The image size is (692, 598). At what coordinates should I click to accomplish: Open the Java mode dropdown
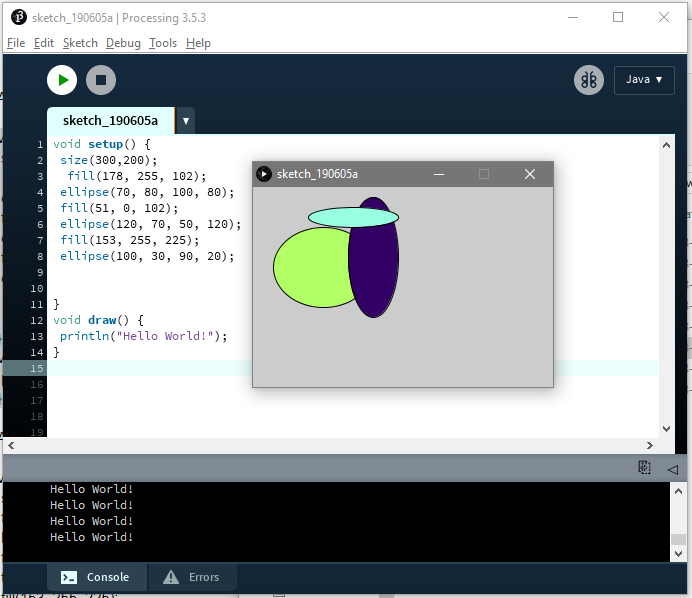pyautogui.click(x=644, y=80)
